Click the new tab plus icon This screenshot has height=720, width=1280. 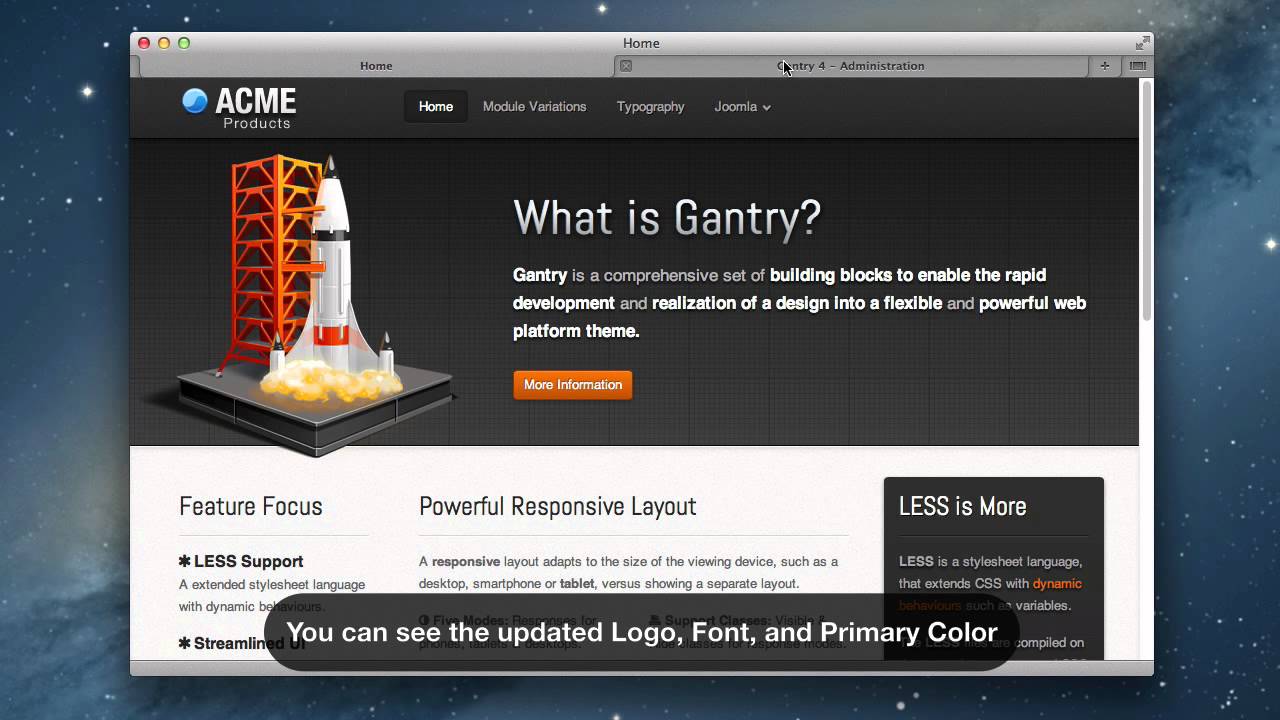point(1104,66)
